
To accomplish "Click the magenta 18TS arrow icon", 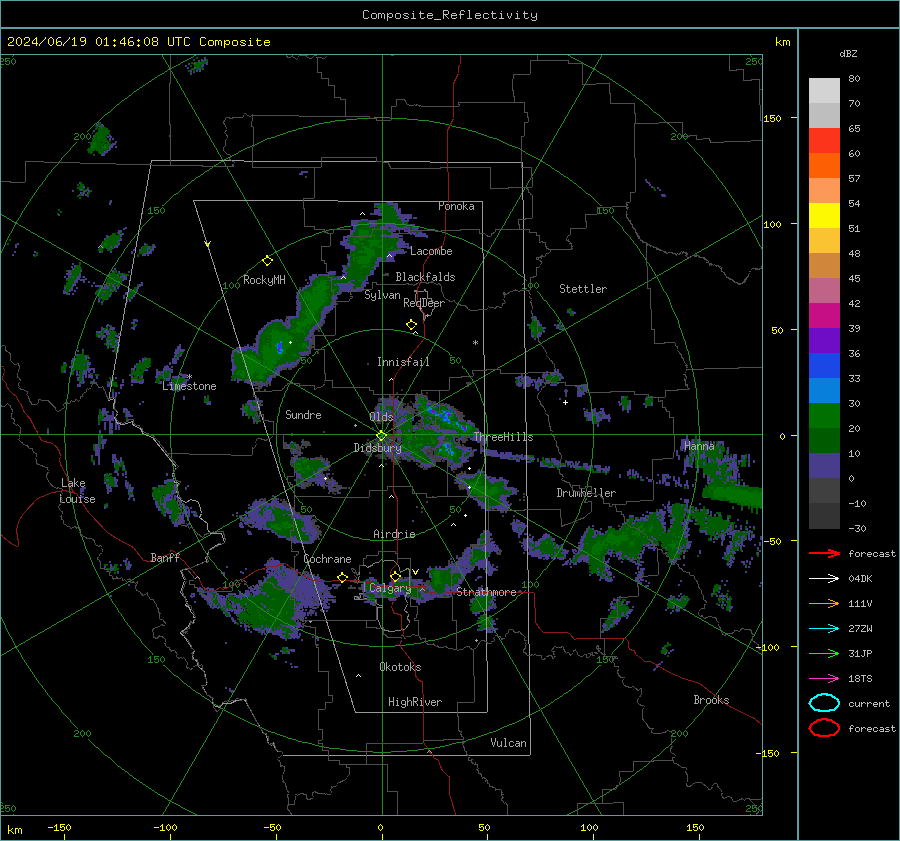I will pyautogui.click(x=824, y=679).
